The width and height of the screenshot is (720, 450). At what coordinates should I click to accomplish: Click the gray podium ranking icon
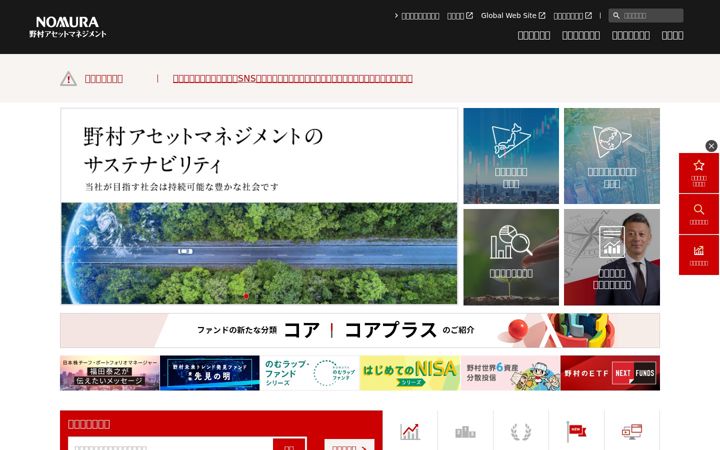pyautogui.click(x=465, y=432)
